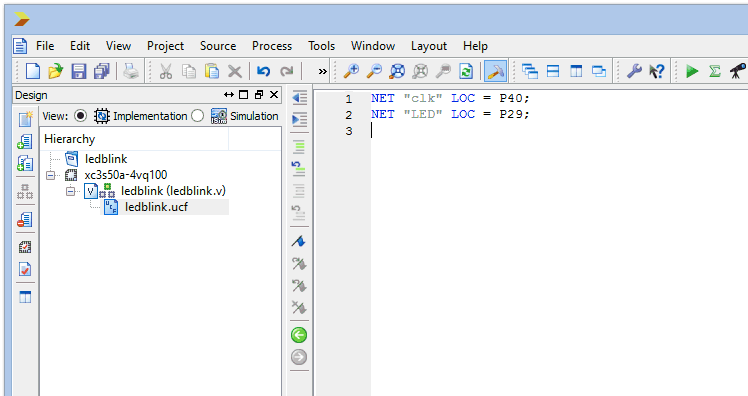The image size is (748, 396).
Task: Tile windows vertically icon
Action: (x=576, y=71)
